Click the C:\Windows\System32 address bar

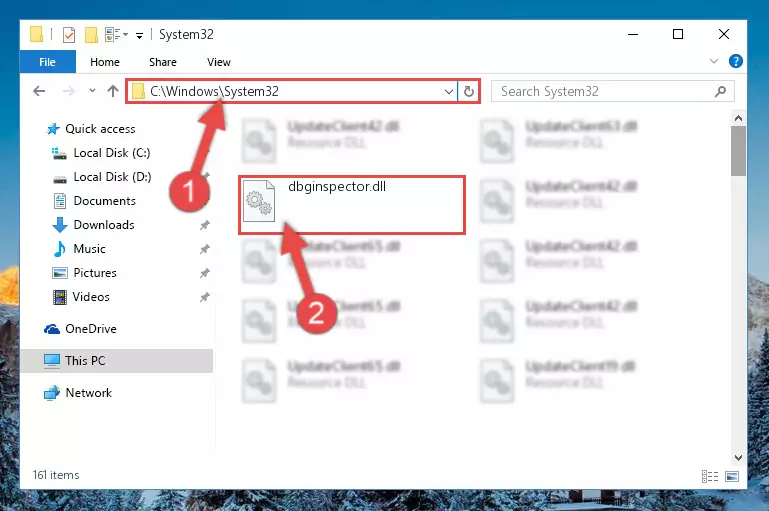click(x=292, y=91)
